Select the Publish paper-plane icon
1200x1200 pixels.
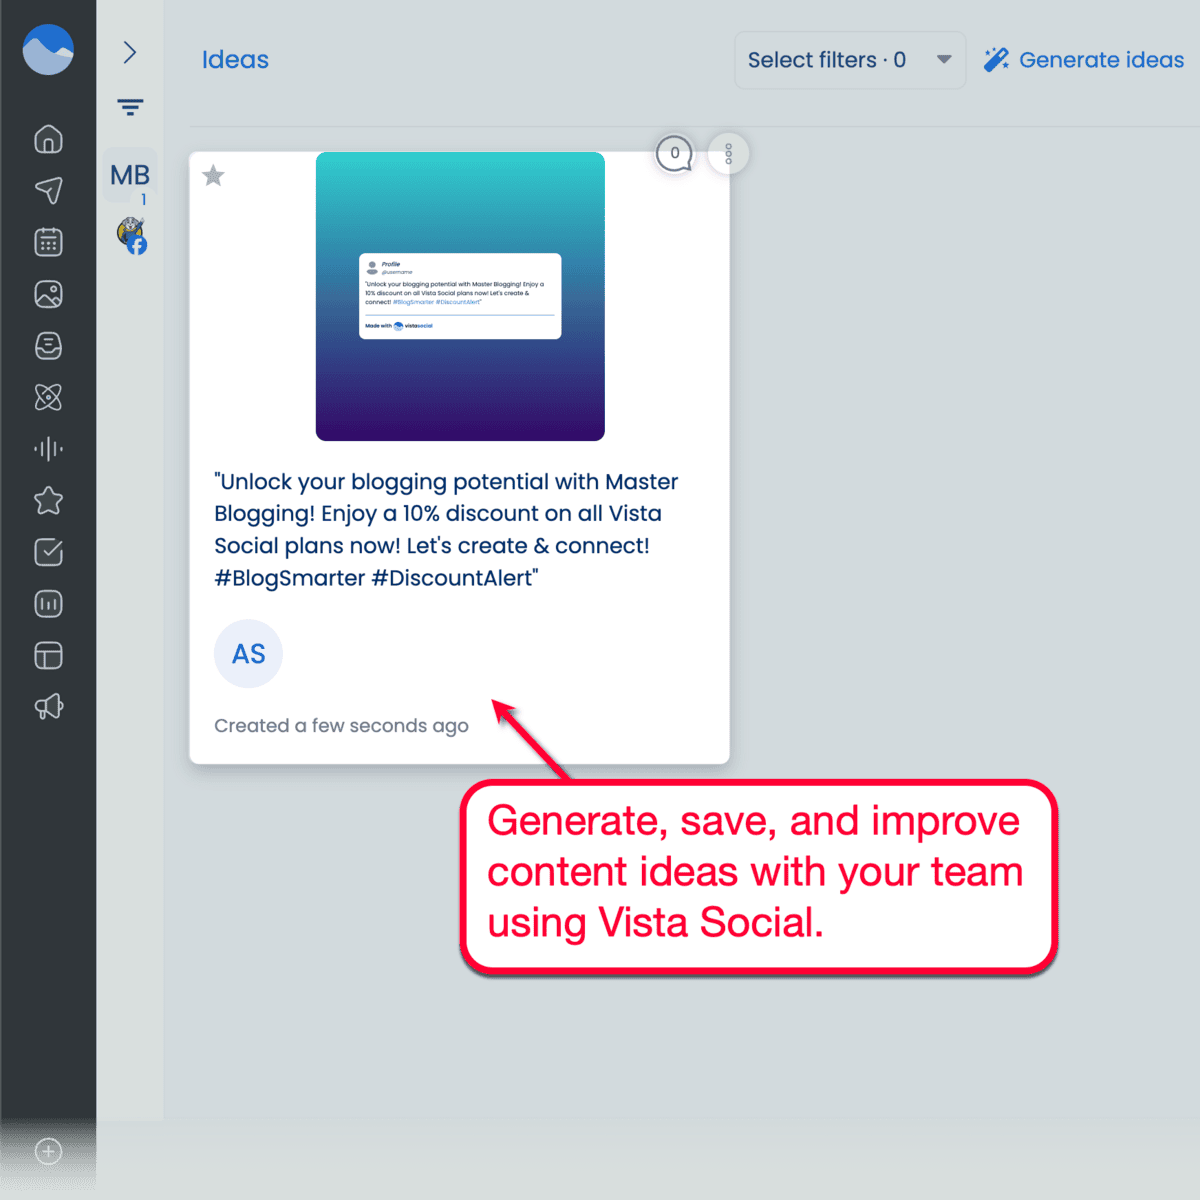[48, 190]
